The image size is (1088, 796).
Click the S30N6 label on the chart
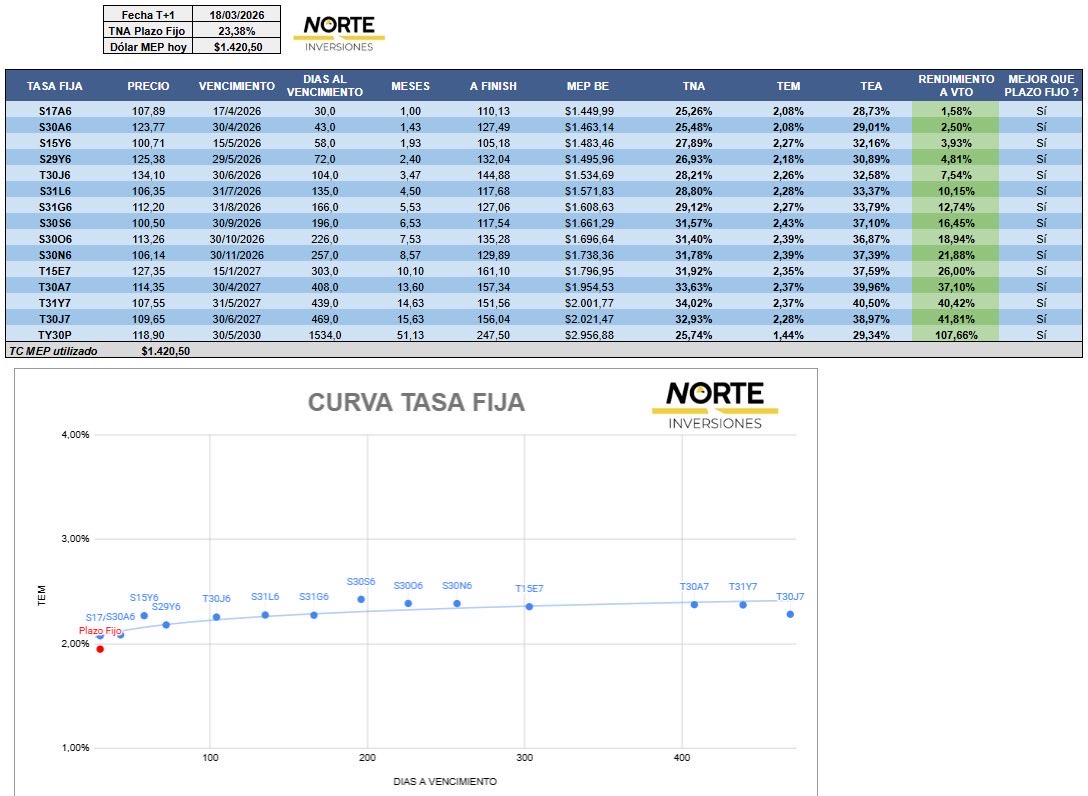click(457, 586)
